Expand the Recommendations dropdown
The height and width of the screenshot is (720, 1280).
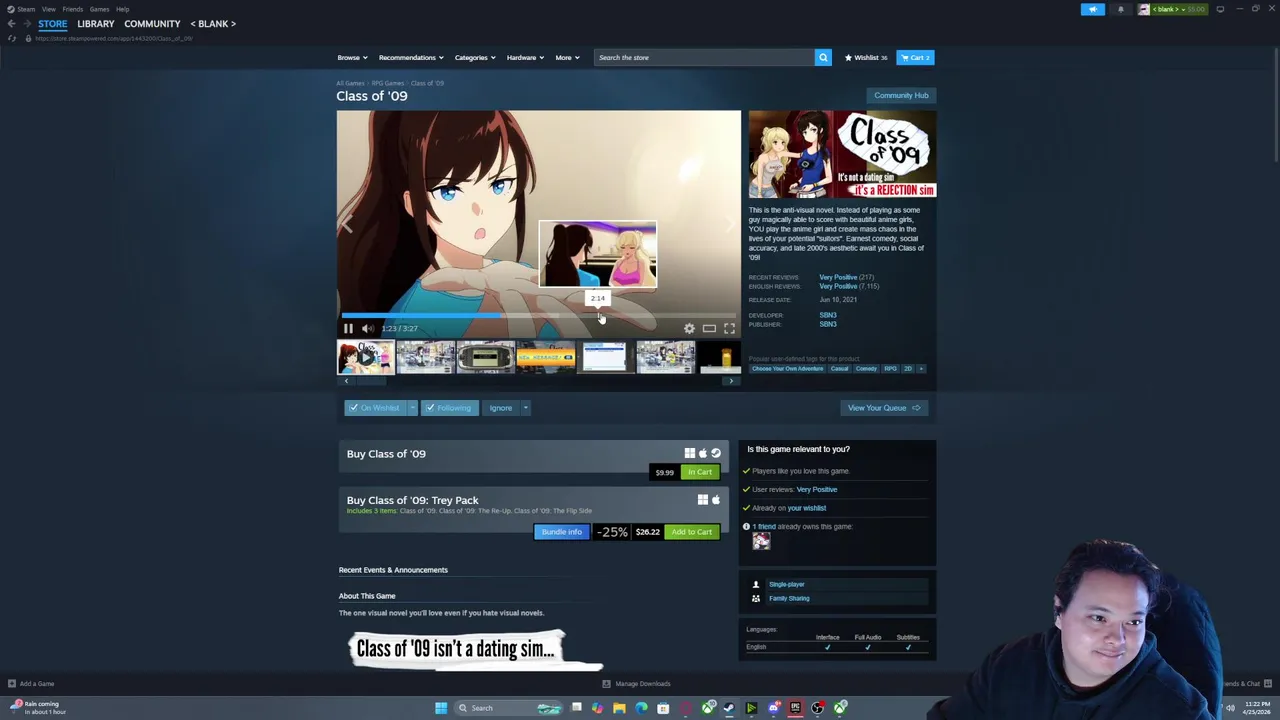pyautogui.click(x=411, y=57)
